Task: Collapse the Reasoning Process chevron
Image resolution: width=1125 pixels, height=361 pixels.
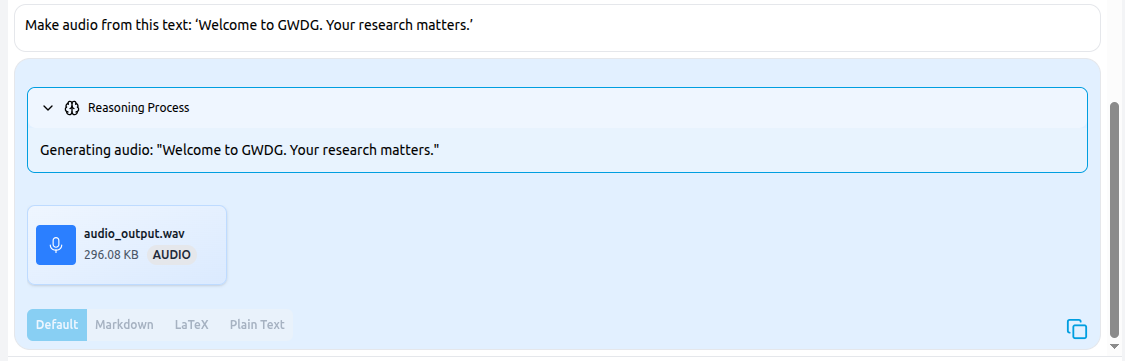Action: tap(48, 108)
